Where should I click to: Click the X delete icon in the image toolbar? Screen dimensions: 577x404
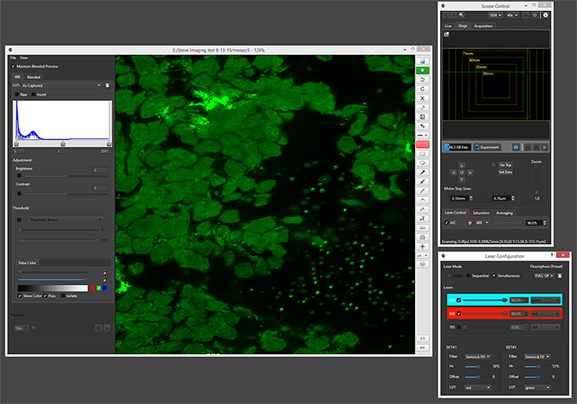coord(422,98)
